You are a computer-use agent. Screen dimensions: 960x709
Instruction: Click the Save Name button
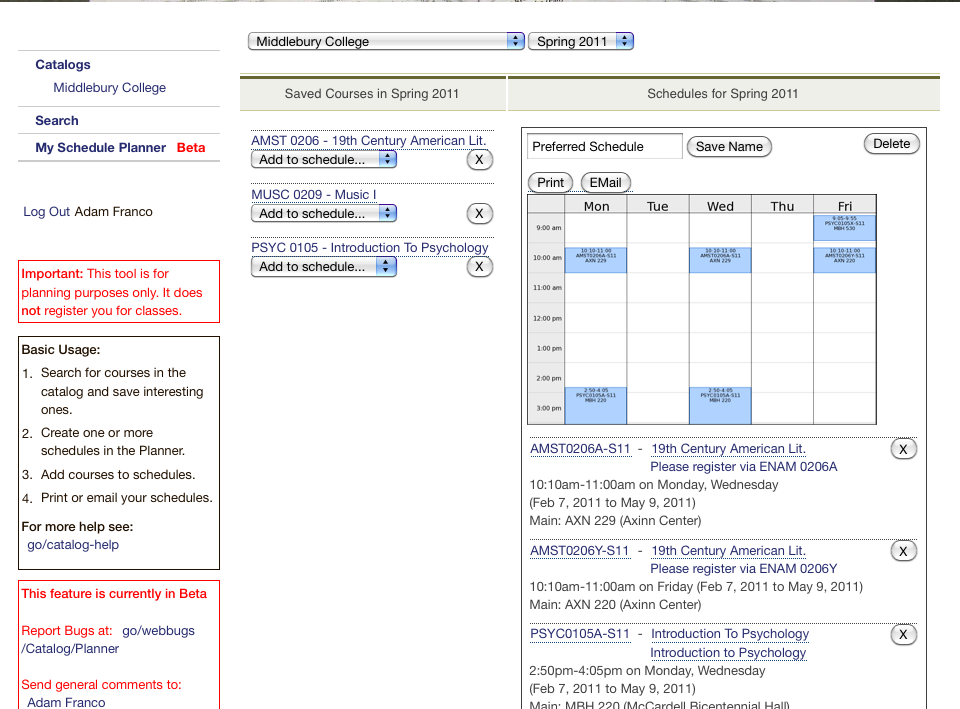click(729, 147)
